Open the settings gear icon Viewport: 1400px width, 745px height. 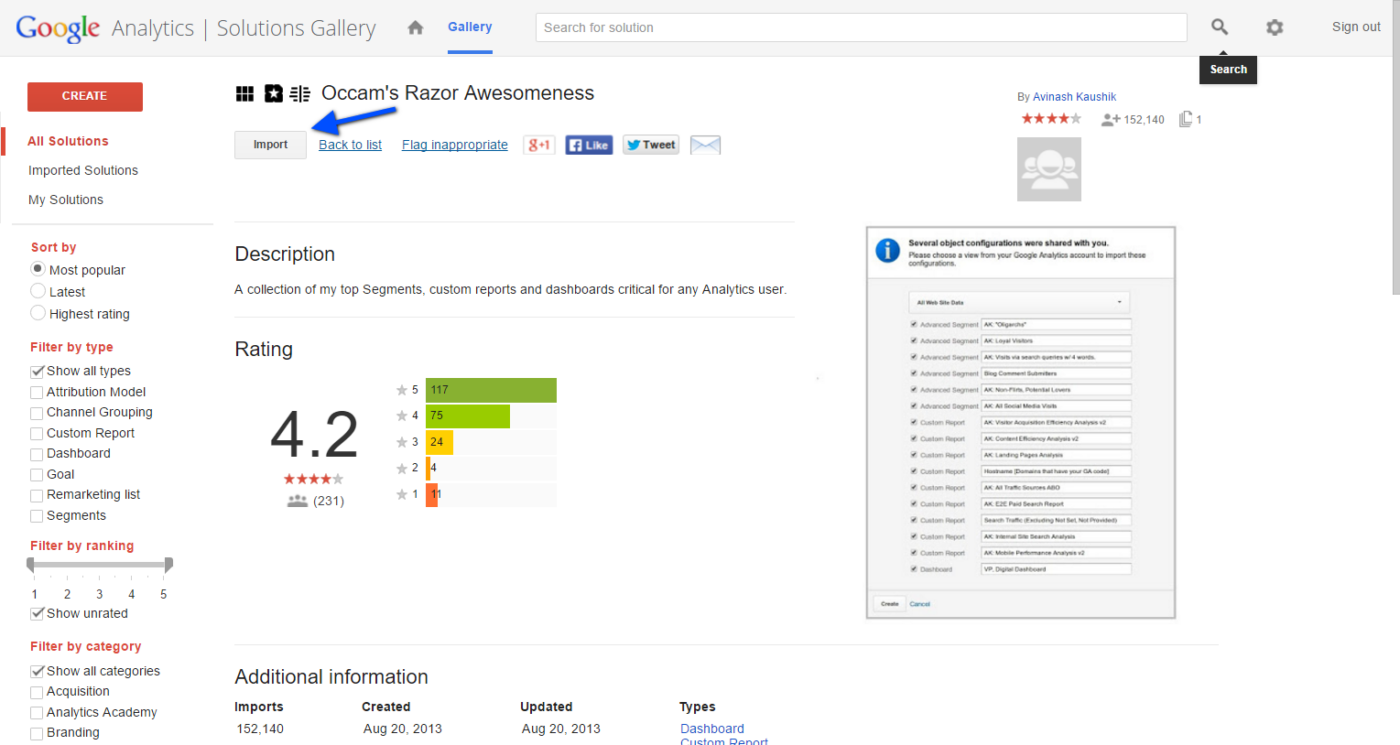click(x=1274, y=28)
